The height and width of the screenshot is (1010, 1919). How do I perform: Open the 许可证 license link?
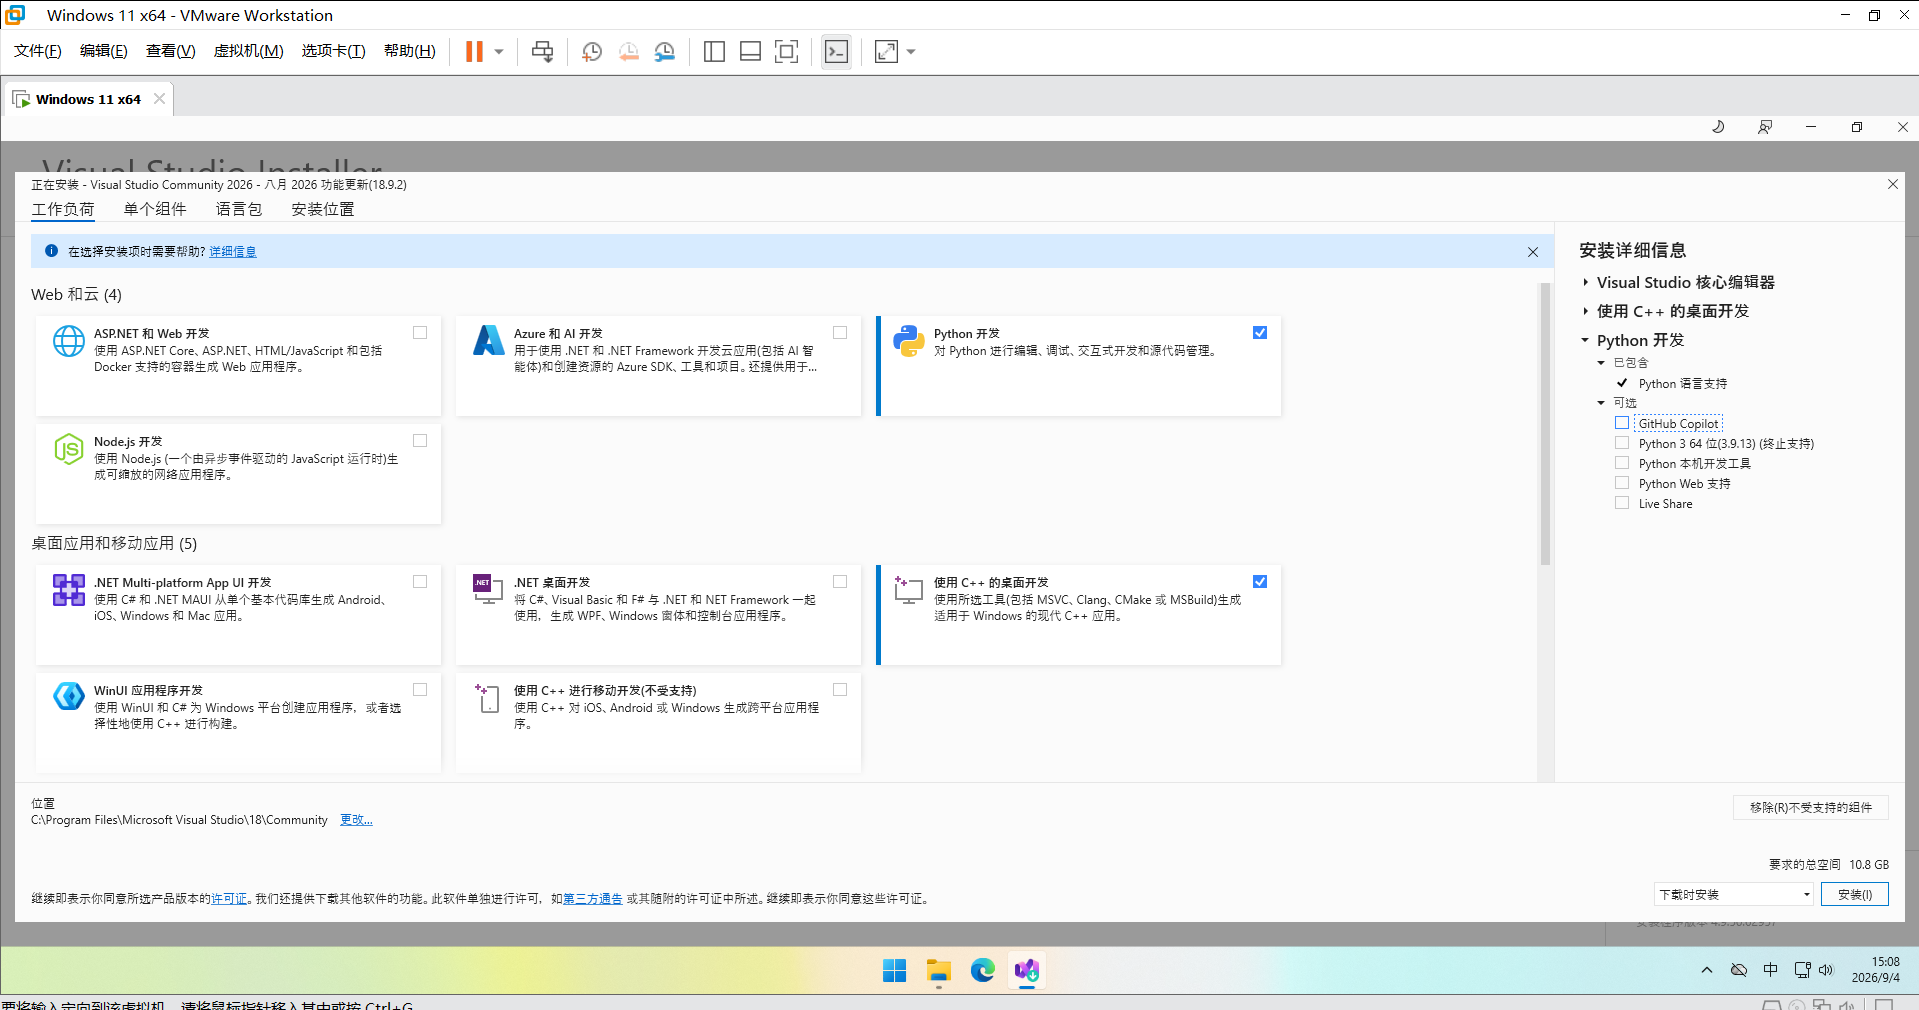(x=229, y=899)
